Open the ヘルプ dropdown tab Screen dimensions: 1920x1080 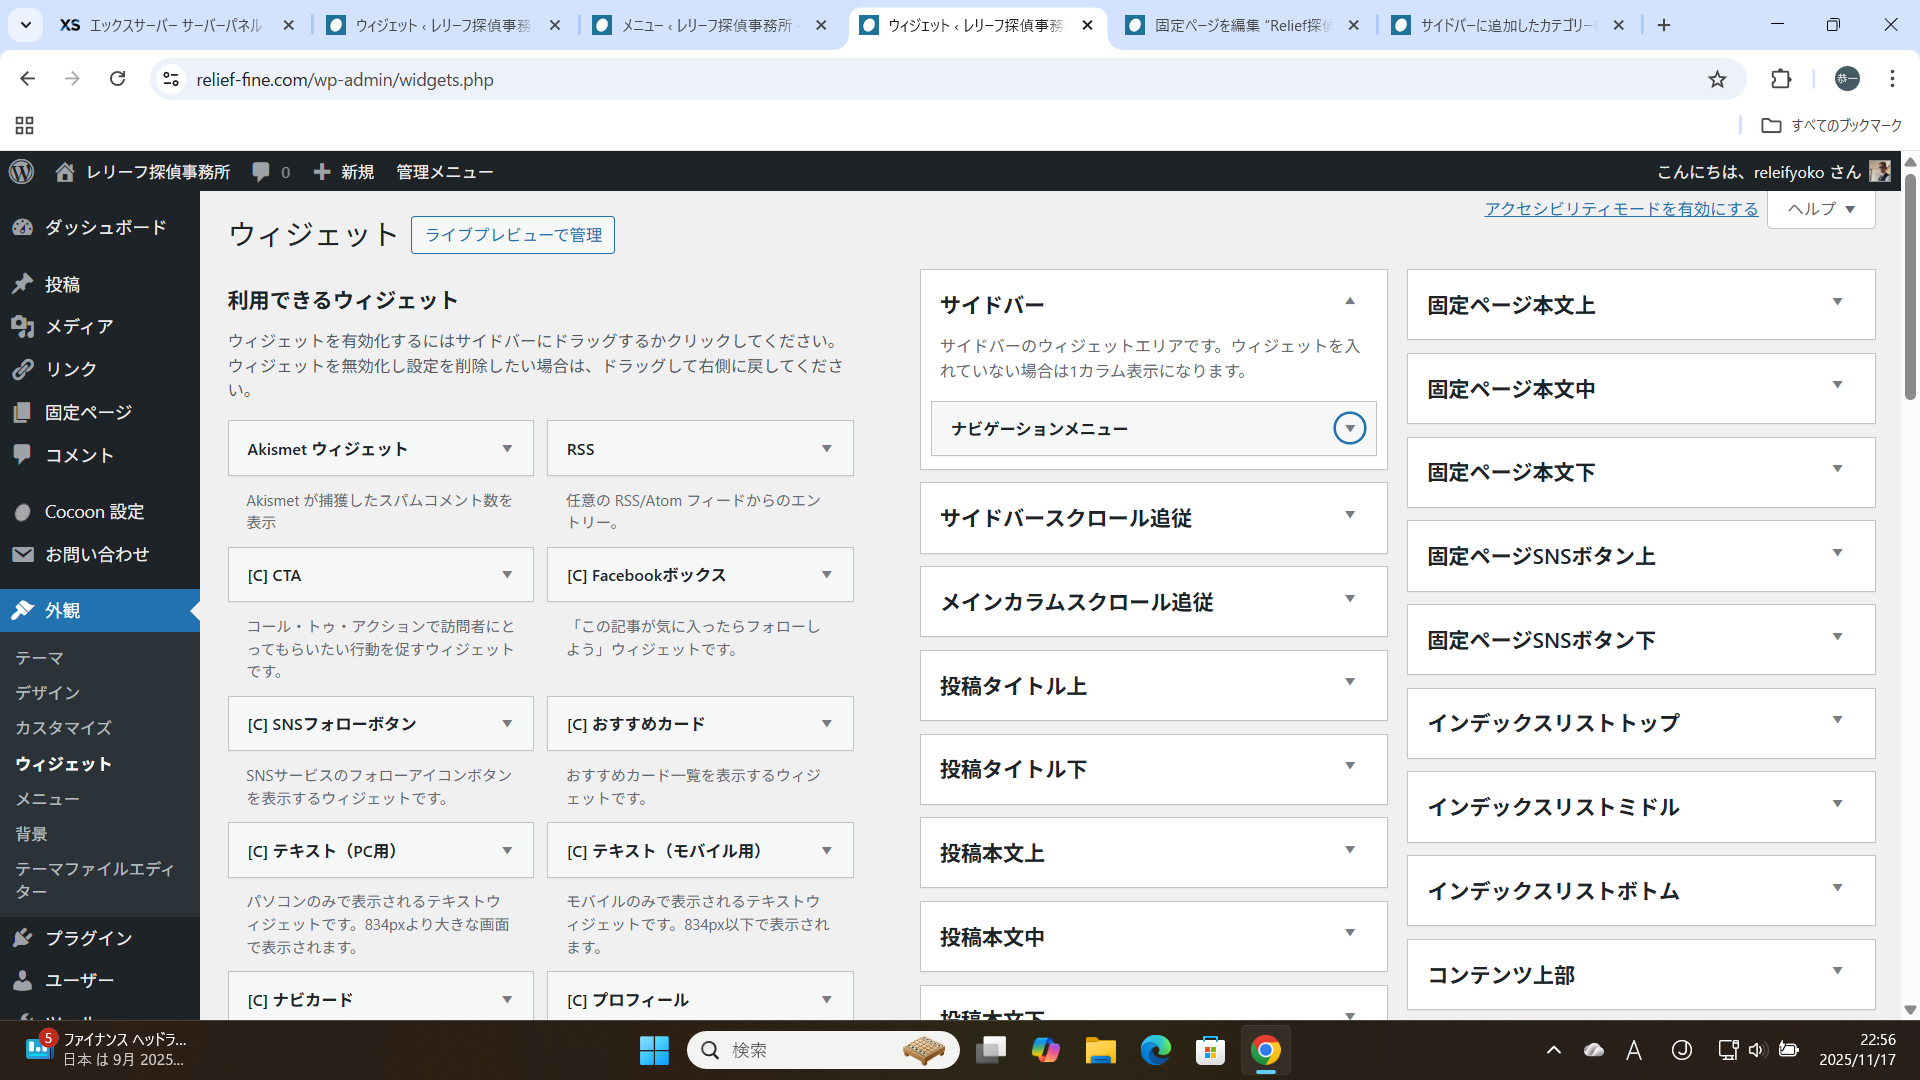pos(1821,209)
